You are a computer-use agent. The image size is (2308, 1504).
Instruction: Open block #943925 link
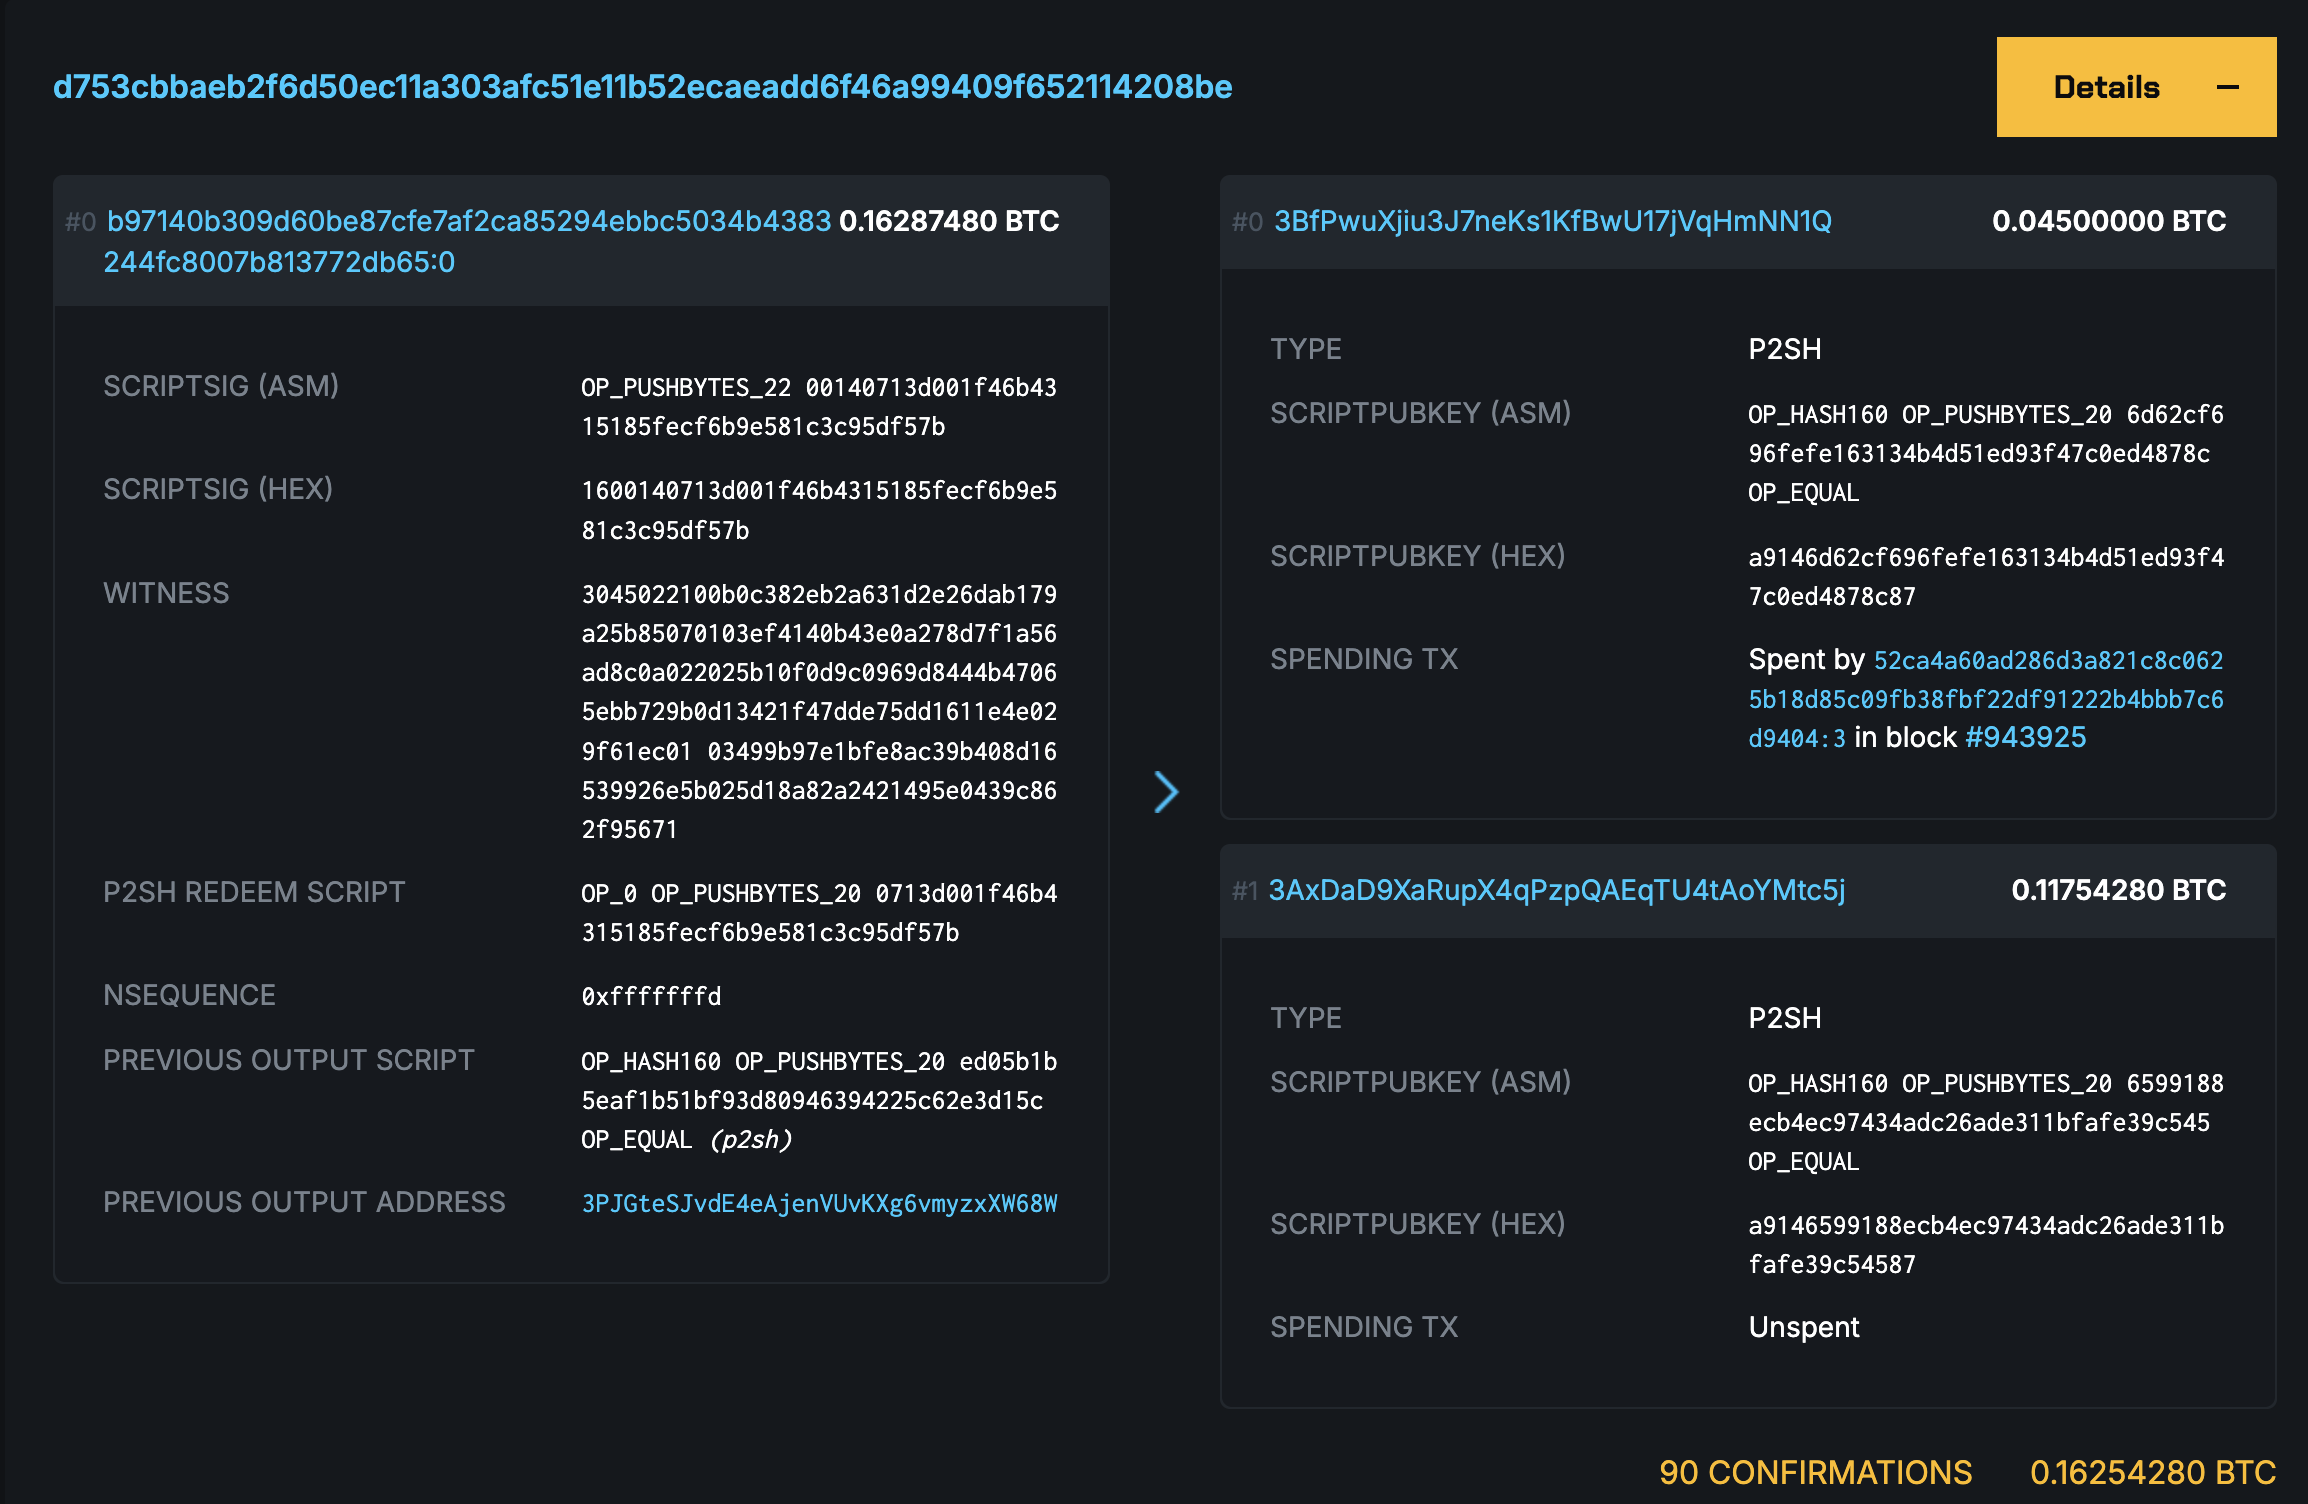coord(2025,737)
